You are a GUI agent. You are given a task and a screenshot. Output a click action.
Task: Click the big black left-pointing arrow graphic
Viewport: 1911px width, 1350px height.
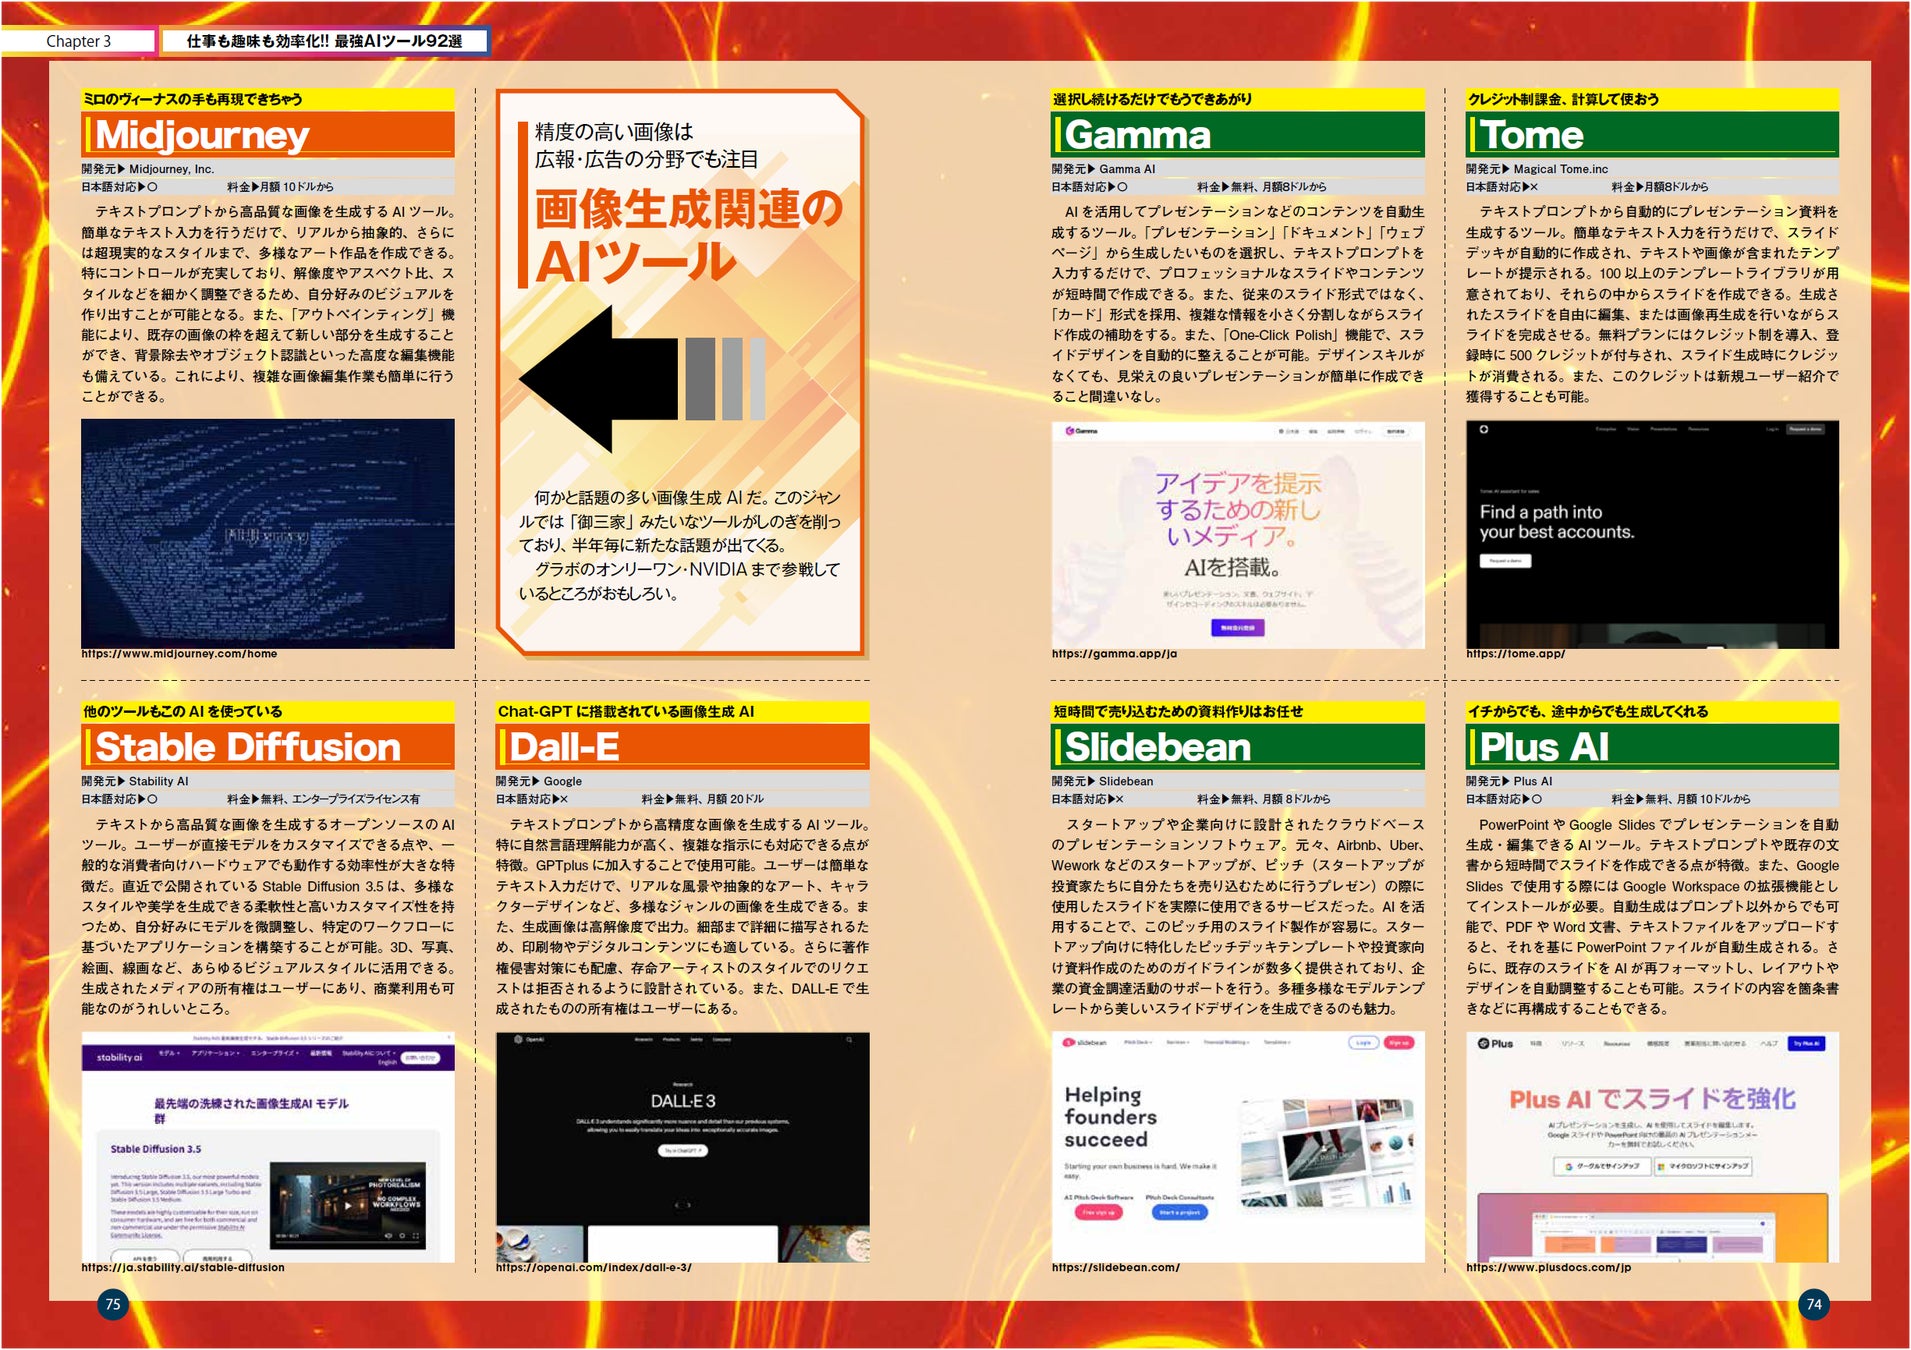[599, 379]
